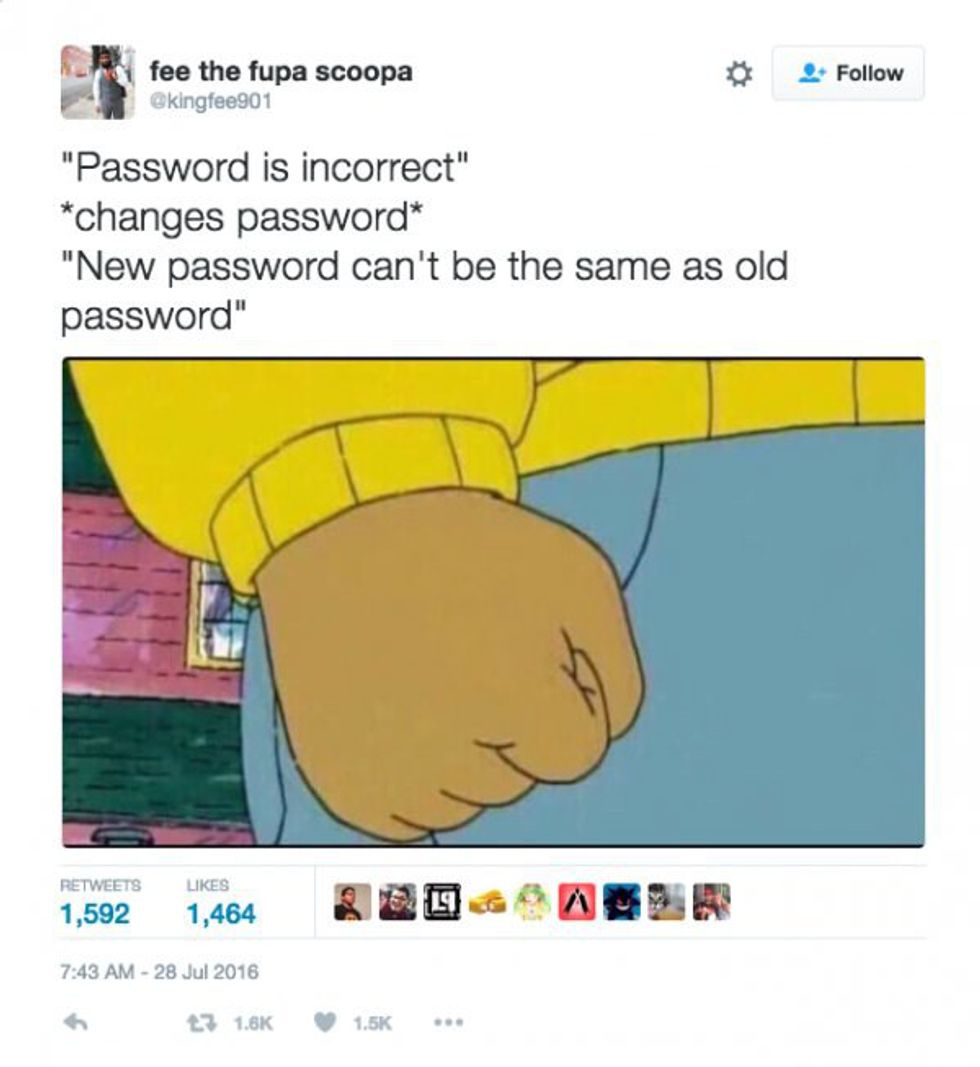This screenshot has height=1067, width=980.
Task: Click the dark blue character avatar
Action: [622, 902]
